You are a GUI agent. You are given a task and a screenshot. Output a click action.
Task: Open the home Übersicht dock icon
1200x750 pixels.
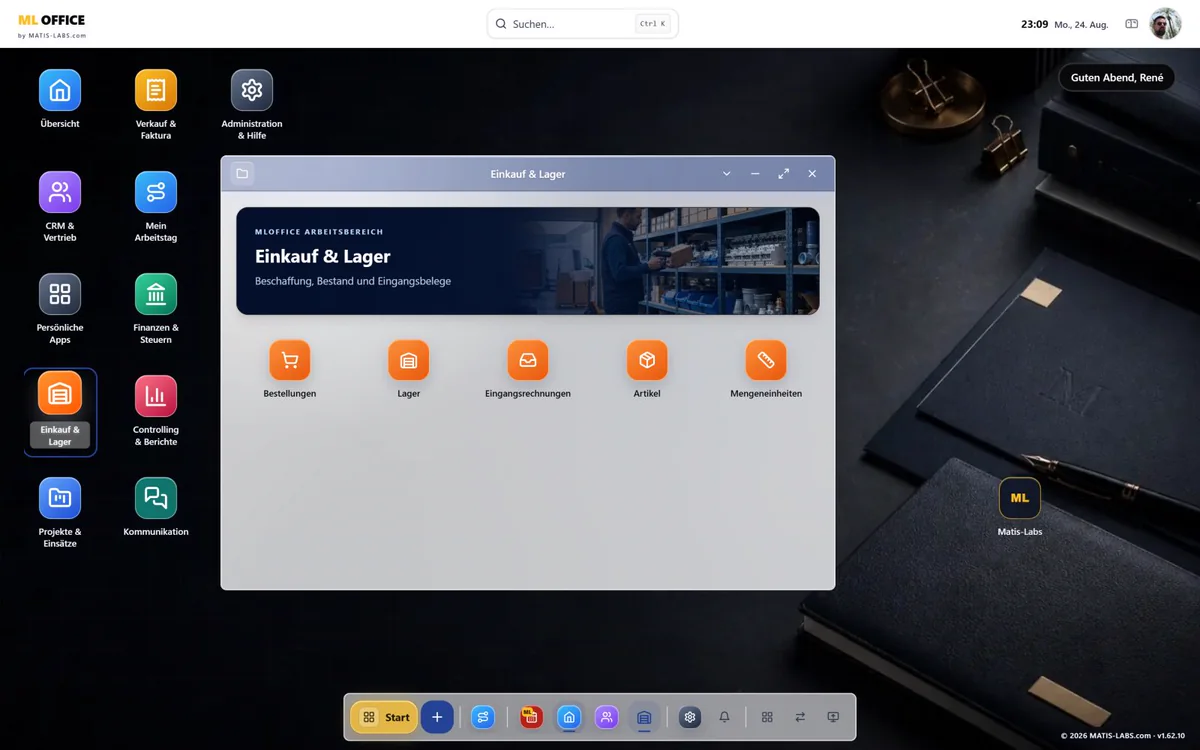(569, 717)
